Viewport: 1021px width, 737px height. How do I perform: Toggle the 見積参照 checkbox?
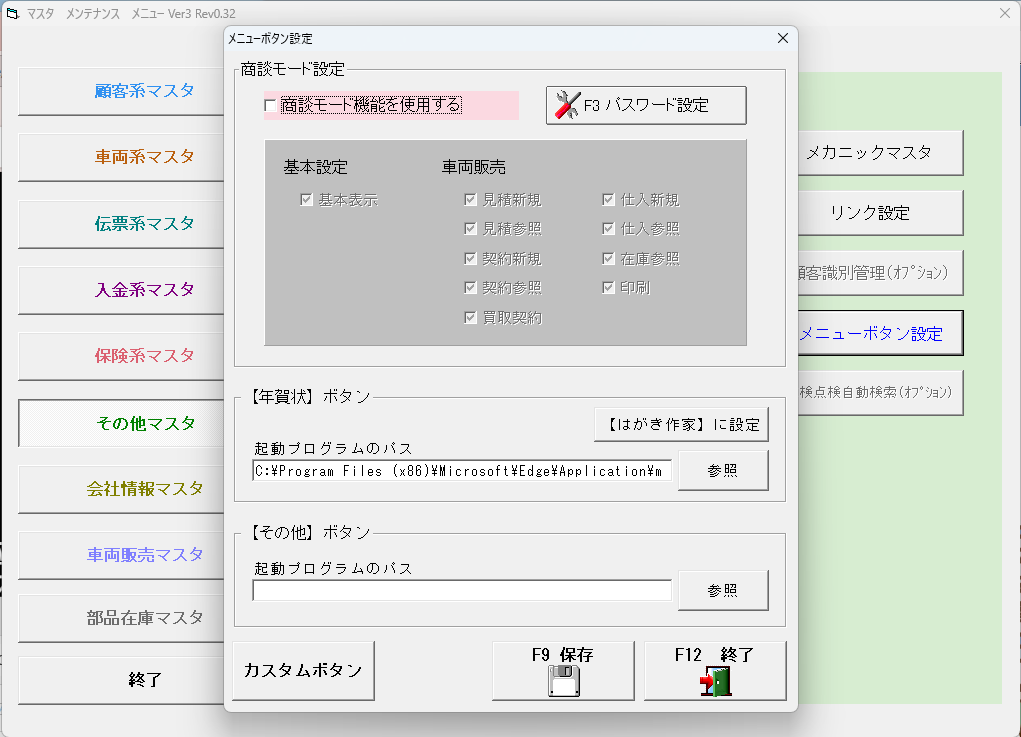[470, 229]
